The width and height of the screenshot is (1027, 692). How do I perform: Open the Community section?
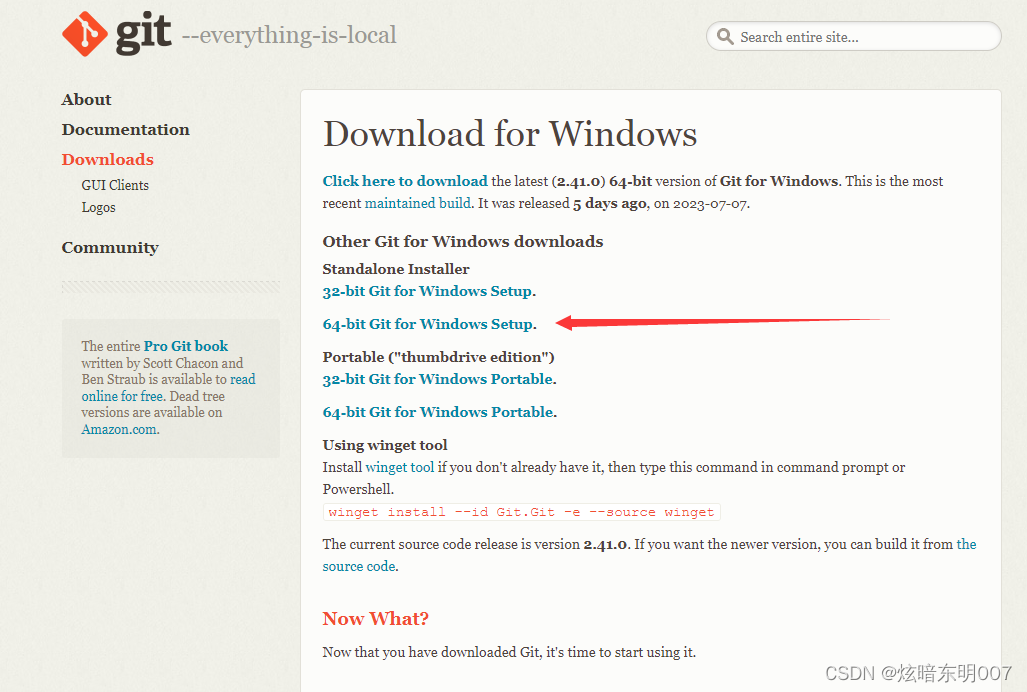tap(110, 247)
